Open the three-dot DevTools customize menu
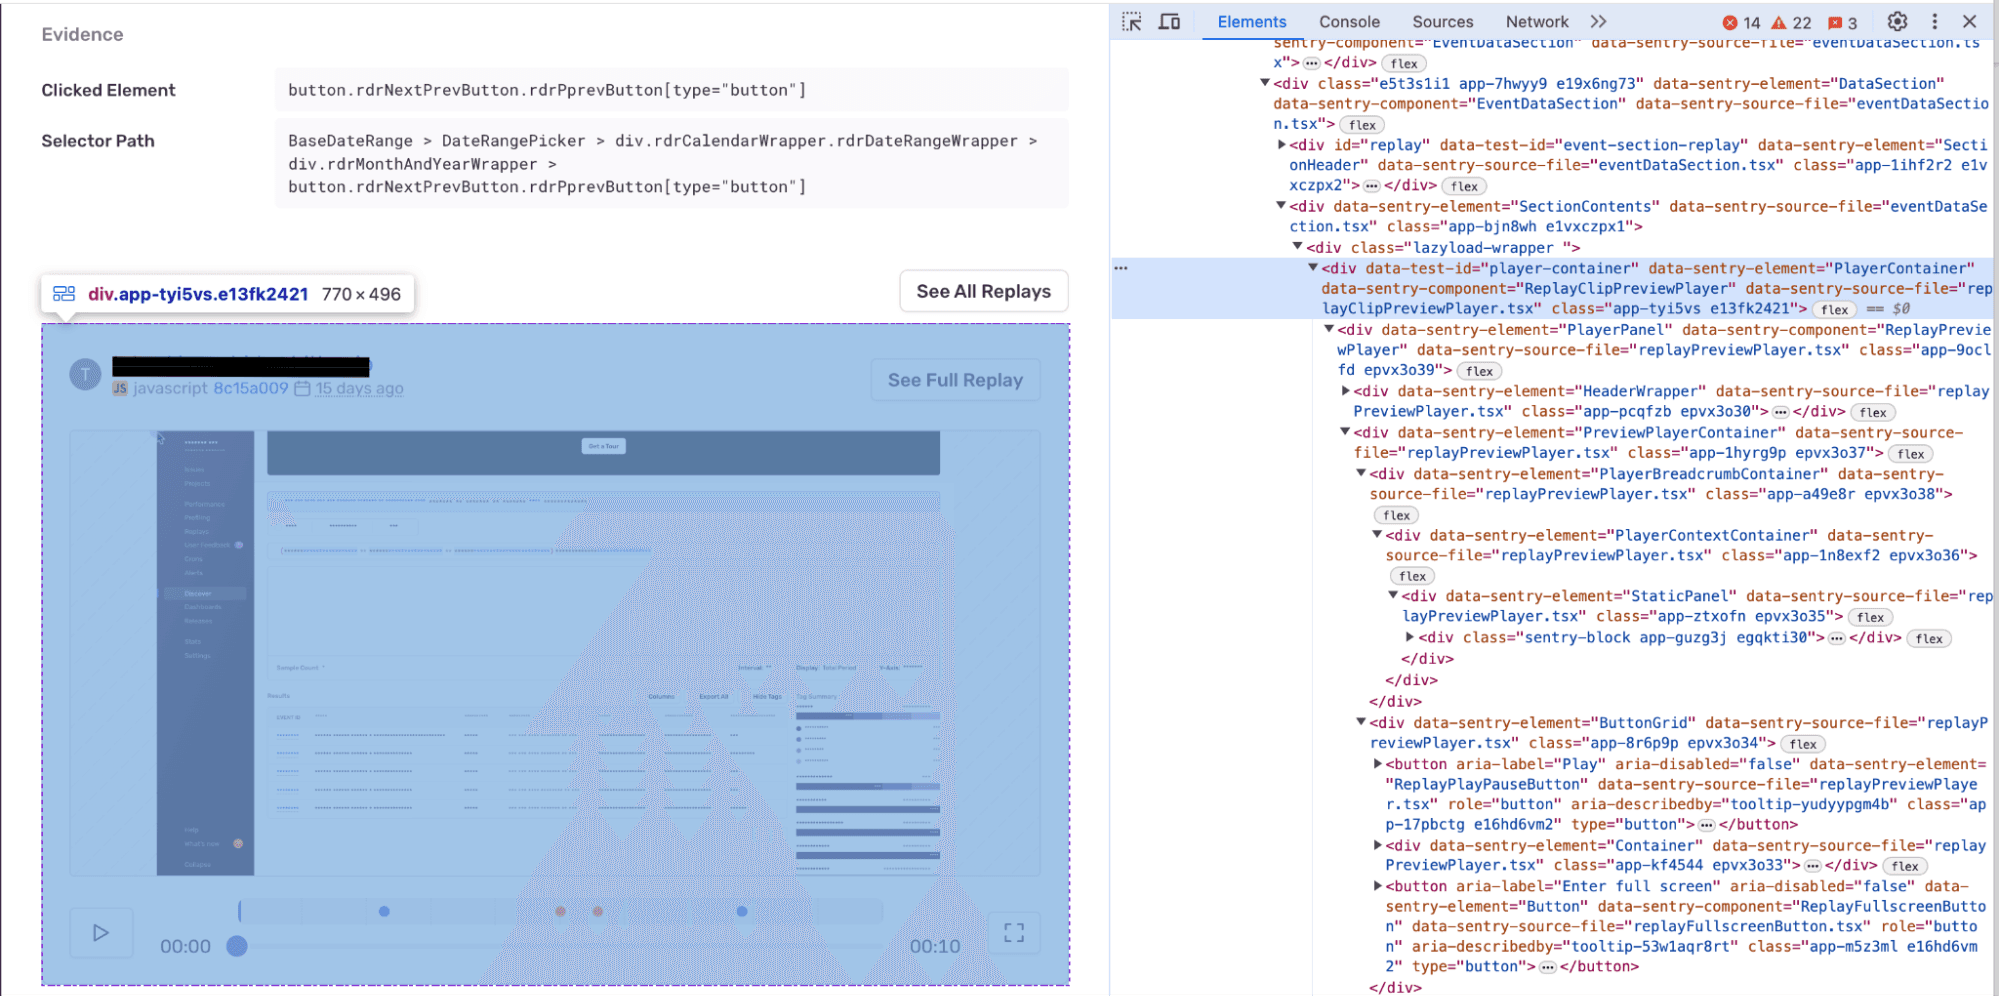 1934,21
